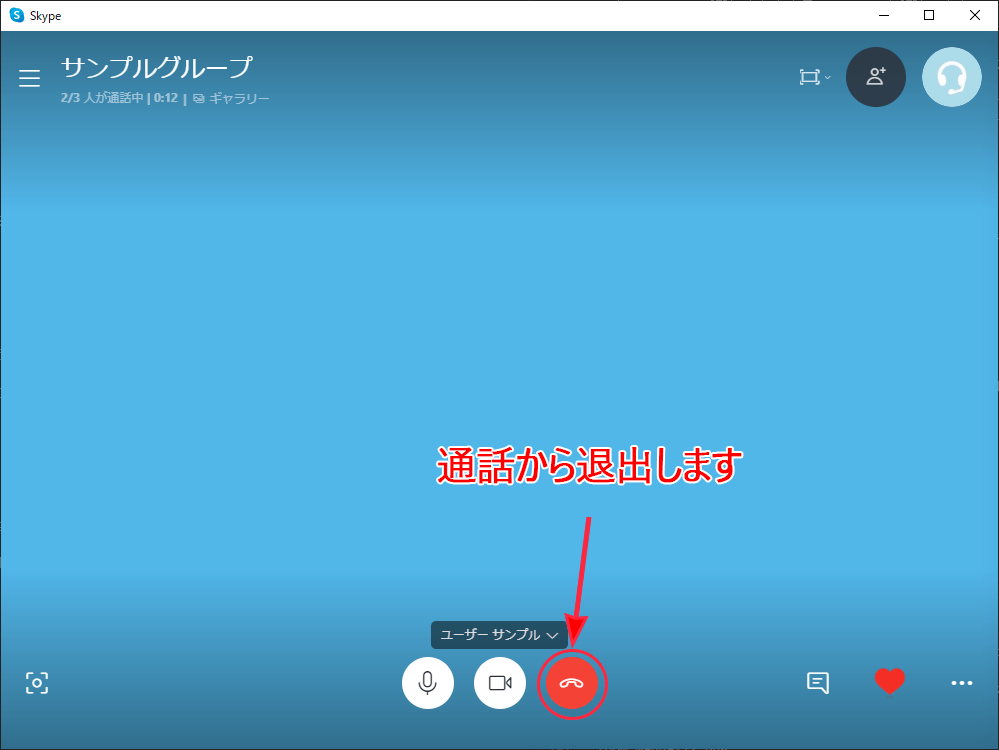Open the view layout switcher dropdown

(x=814, y=77)
